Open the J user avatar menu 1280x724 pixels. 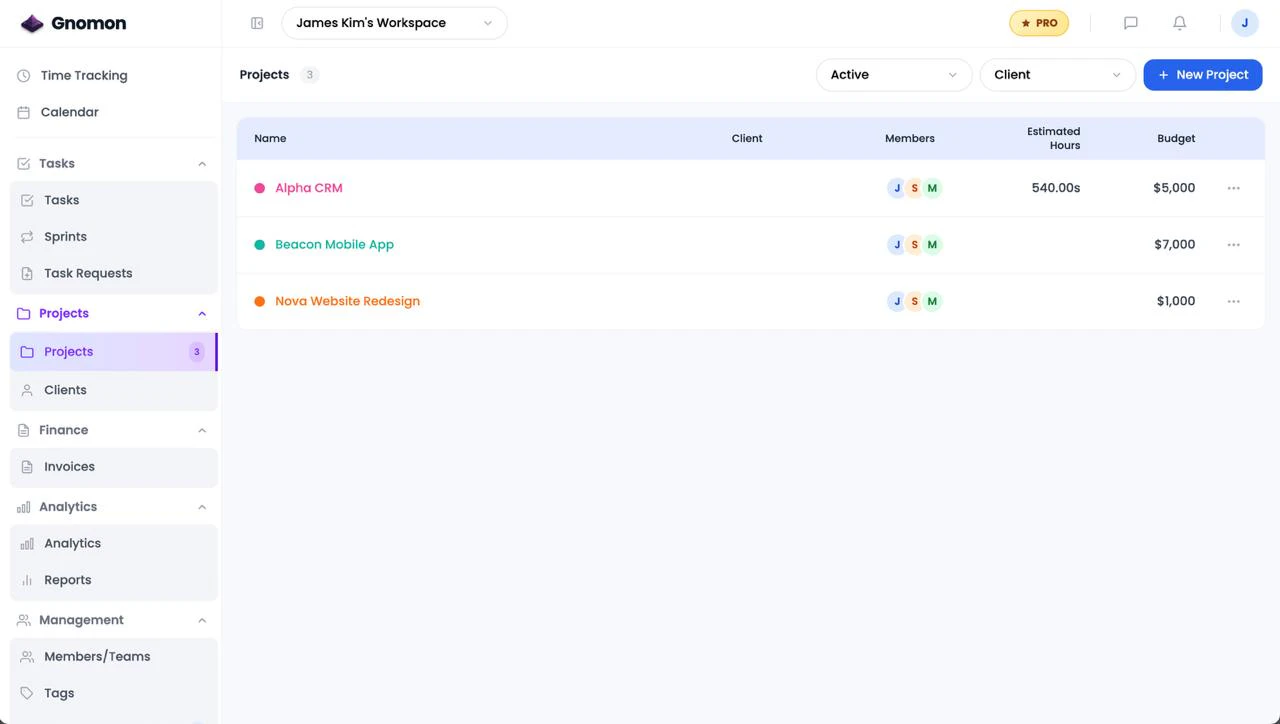coord(1245,23)
